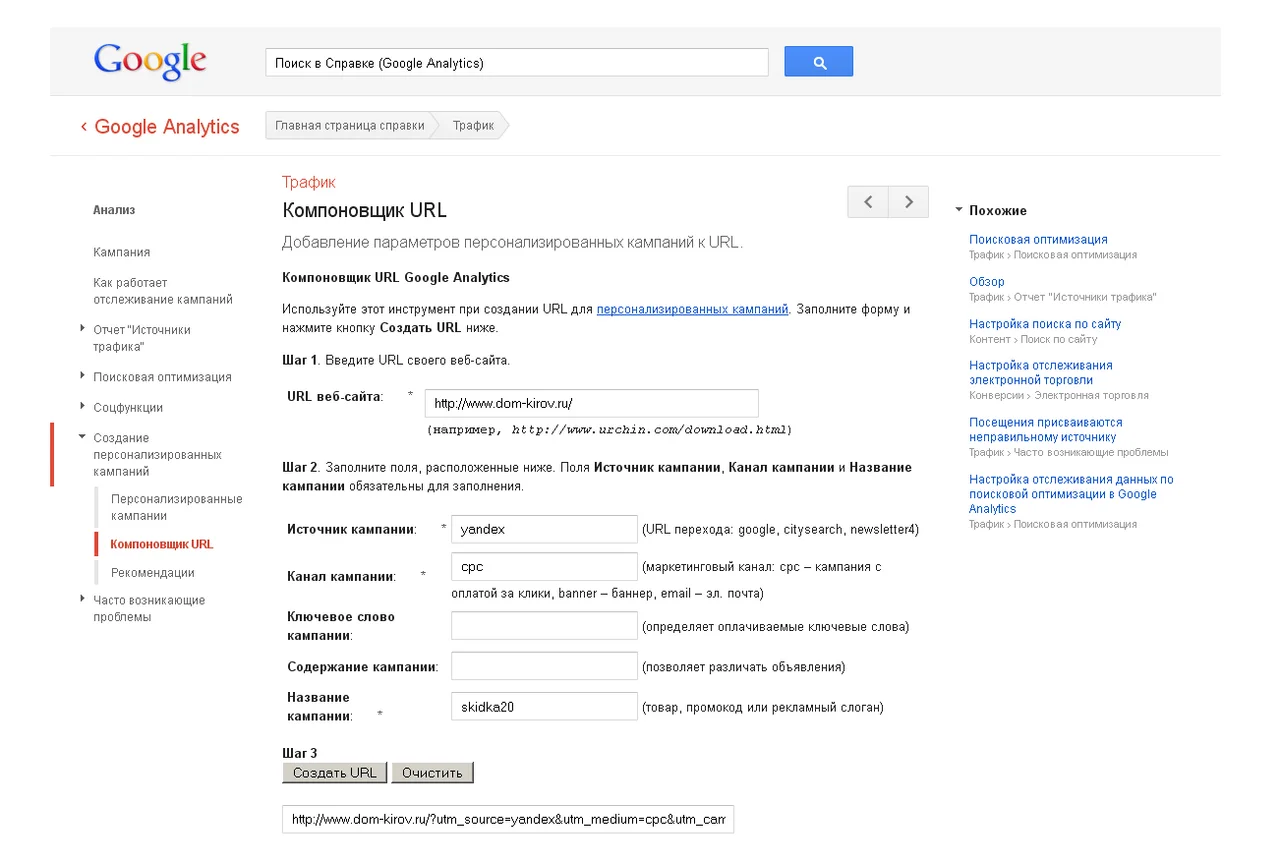
Task: Follow the персонализированных кампаний link
Action: tap(692, 309)
